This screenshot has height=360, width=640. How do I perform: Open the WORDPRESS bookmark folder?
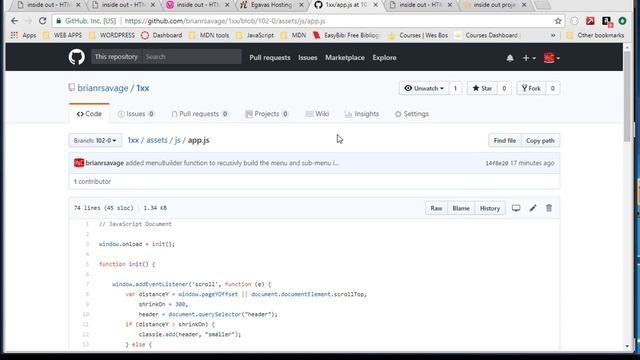(112, 36)
